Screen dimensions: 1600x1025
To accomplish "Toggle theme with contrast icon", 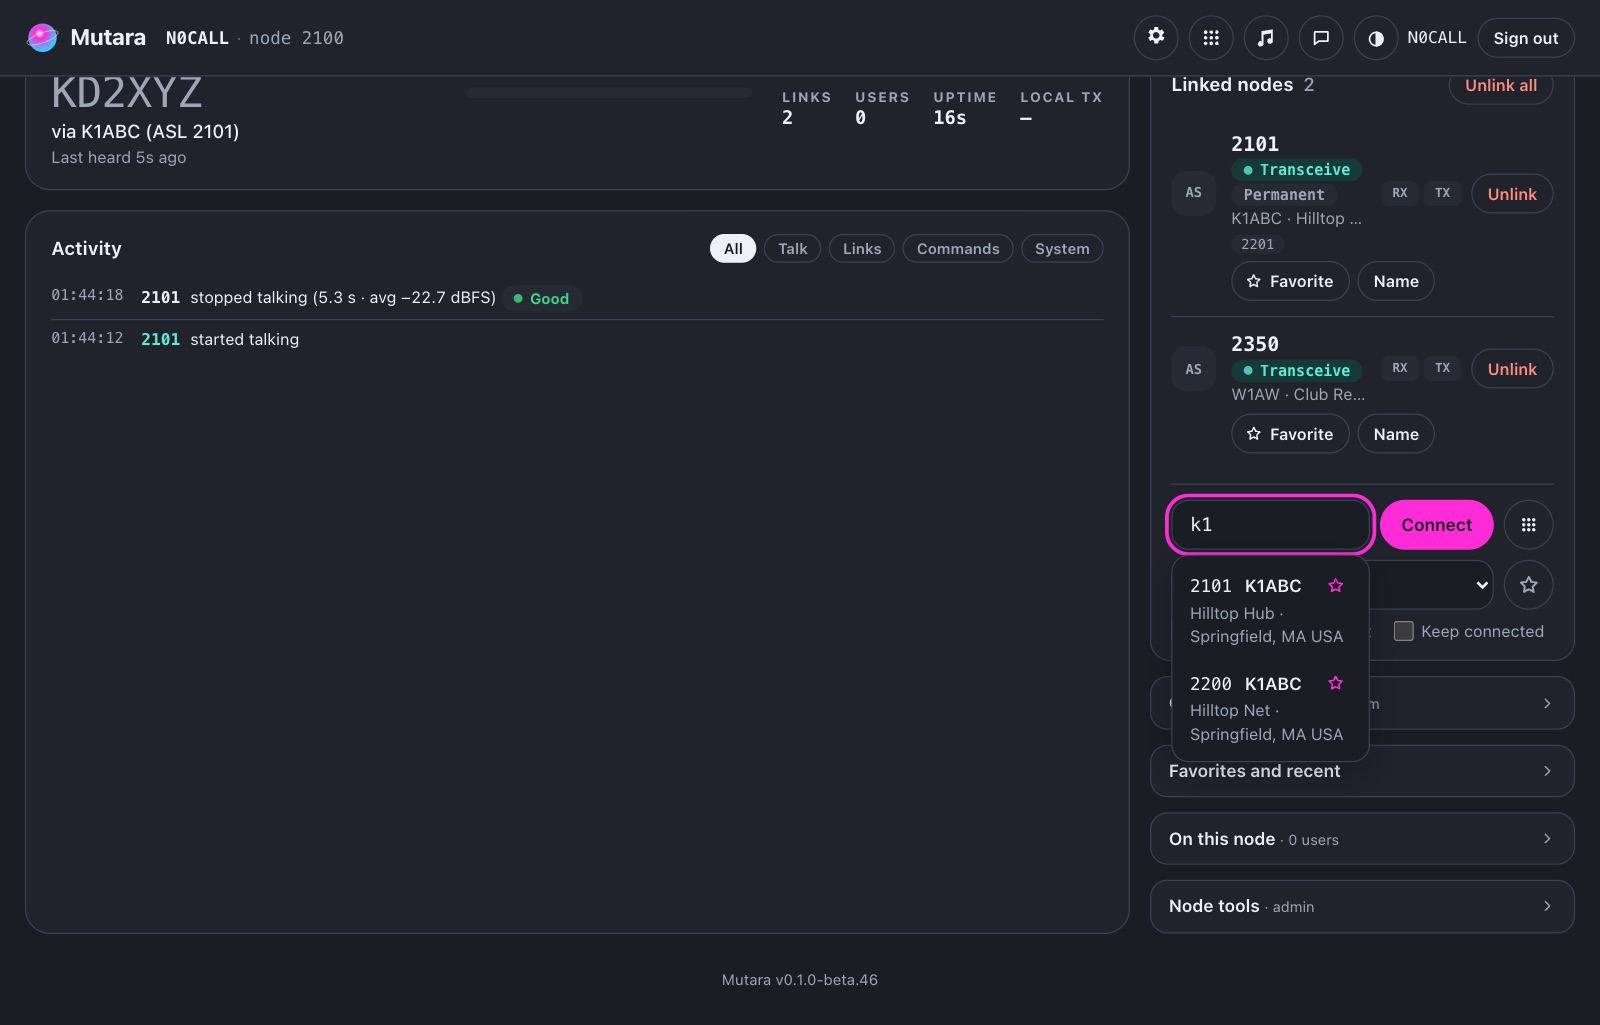I will click(x=1376, y=38).
